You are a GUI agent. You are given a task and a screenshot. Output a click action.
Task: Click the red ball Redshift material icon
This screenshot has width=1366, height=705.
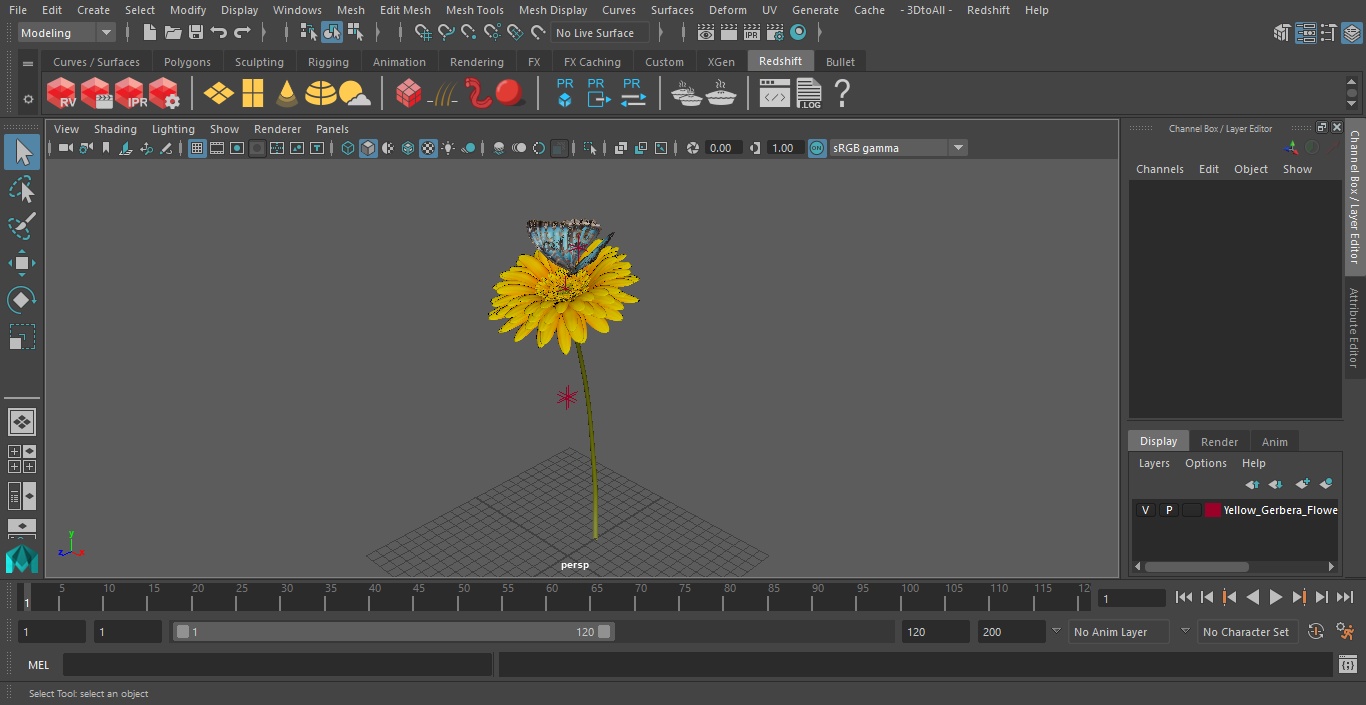511,94
